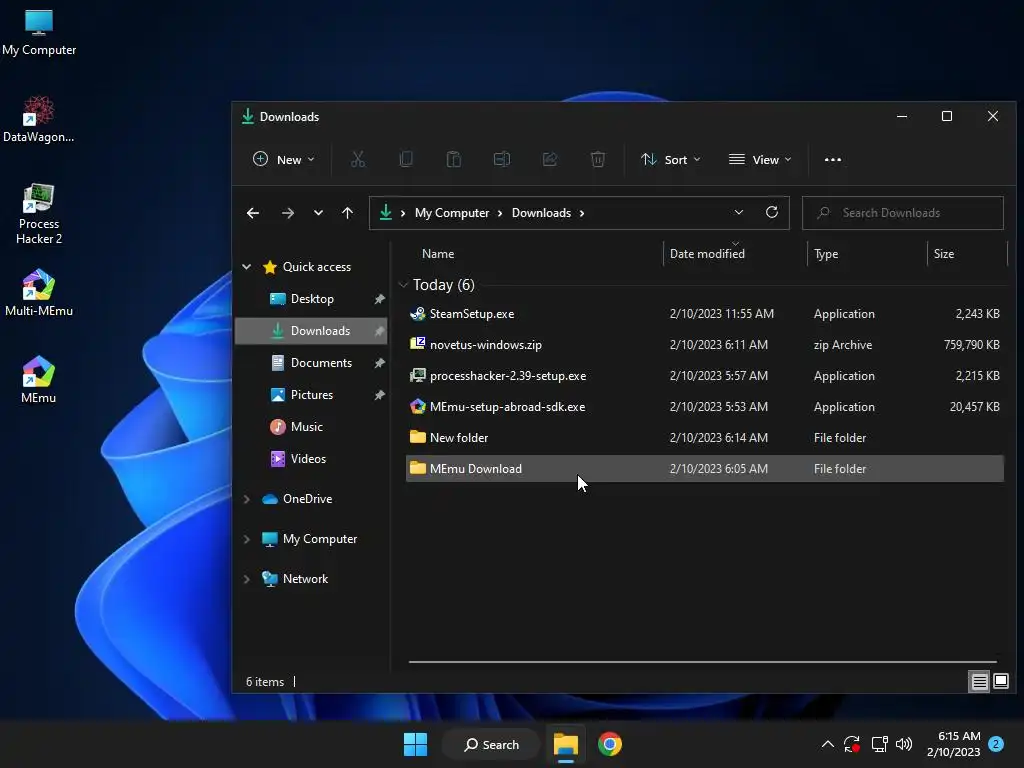Click the Delete trash icon
1024x768 pixels.
[598, 159]
